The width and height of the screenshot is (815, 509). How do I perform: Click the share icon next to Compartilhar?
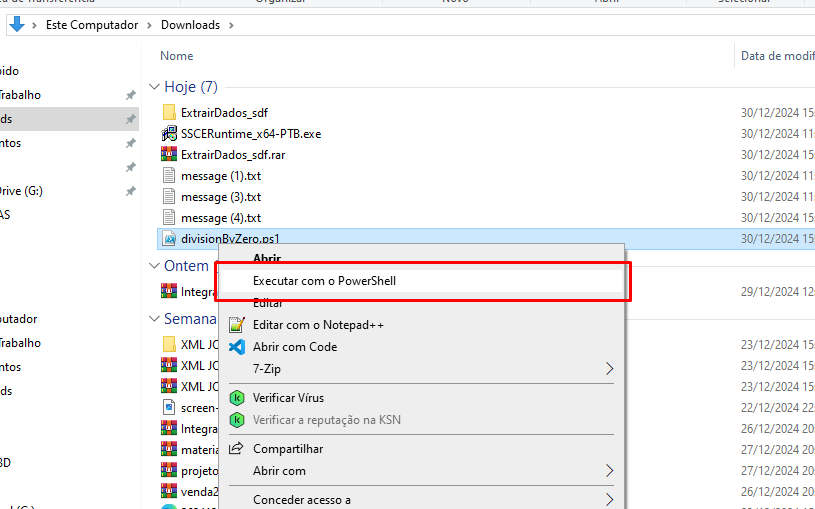point(237,449)
